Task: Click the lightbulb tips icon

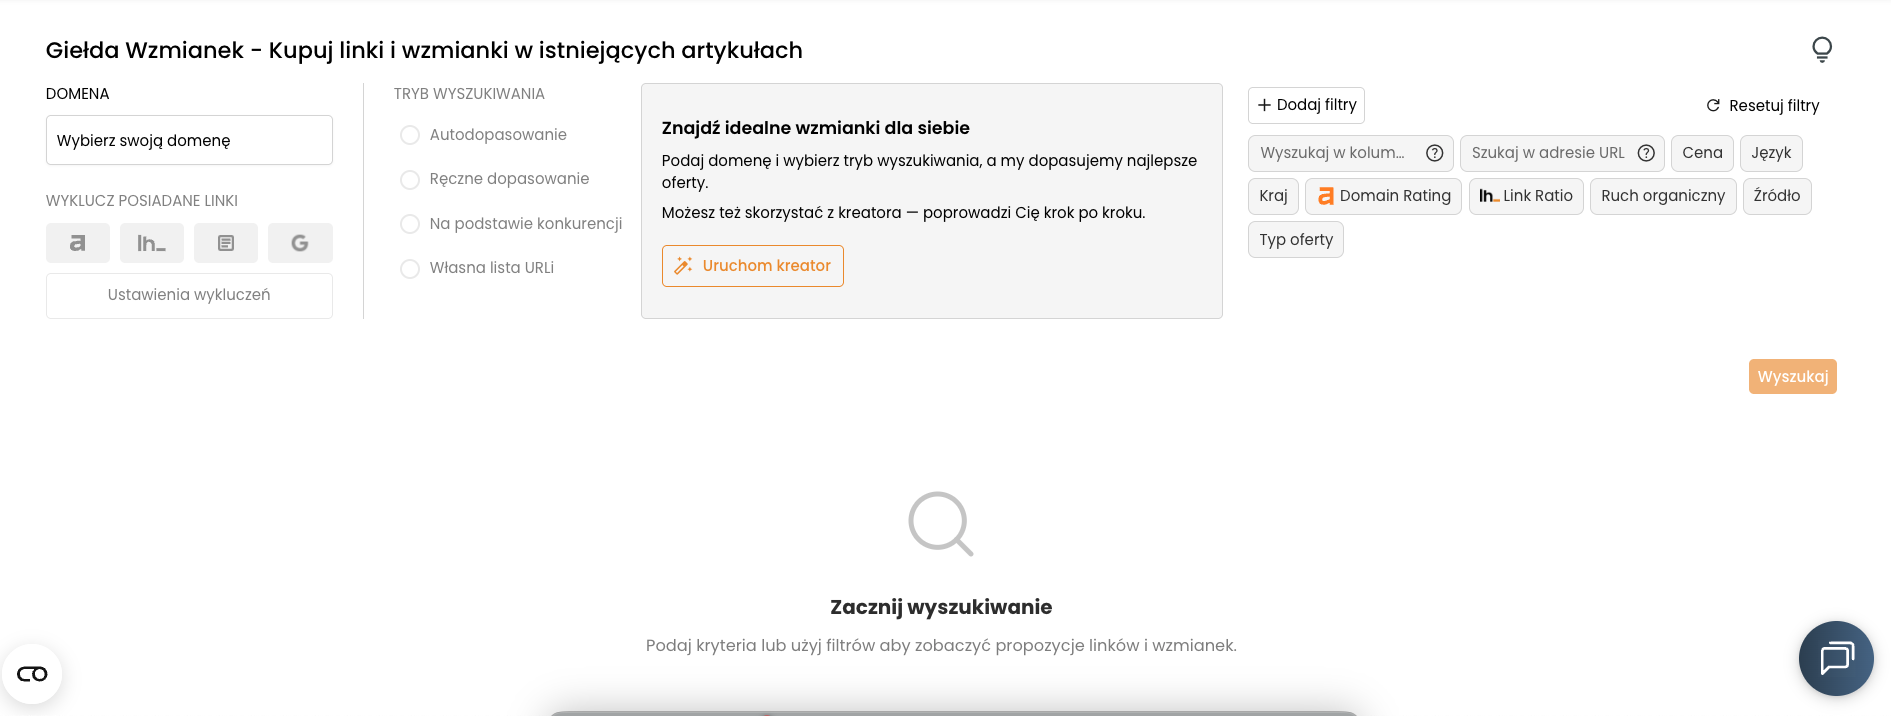Action: point(1822,49)
